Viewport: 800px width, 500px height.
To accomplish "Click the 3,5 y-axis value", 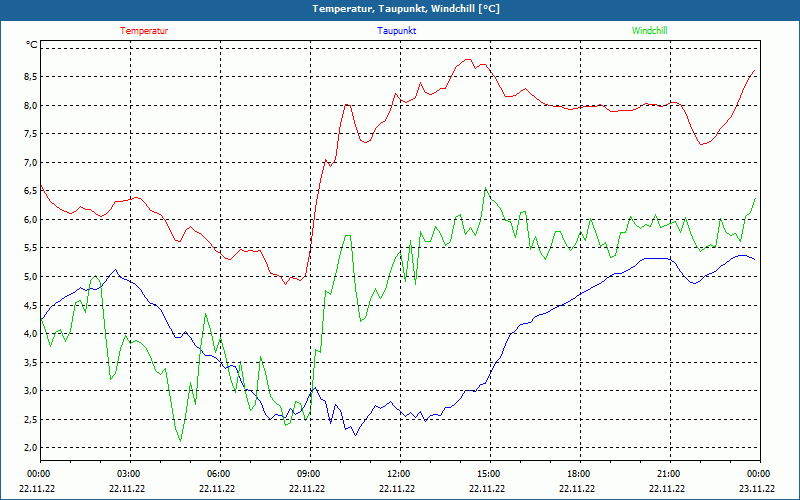I will point(30,362).
